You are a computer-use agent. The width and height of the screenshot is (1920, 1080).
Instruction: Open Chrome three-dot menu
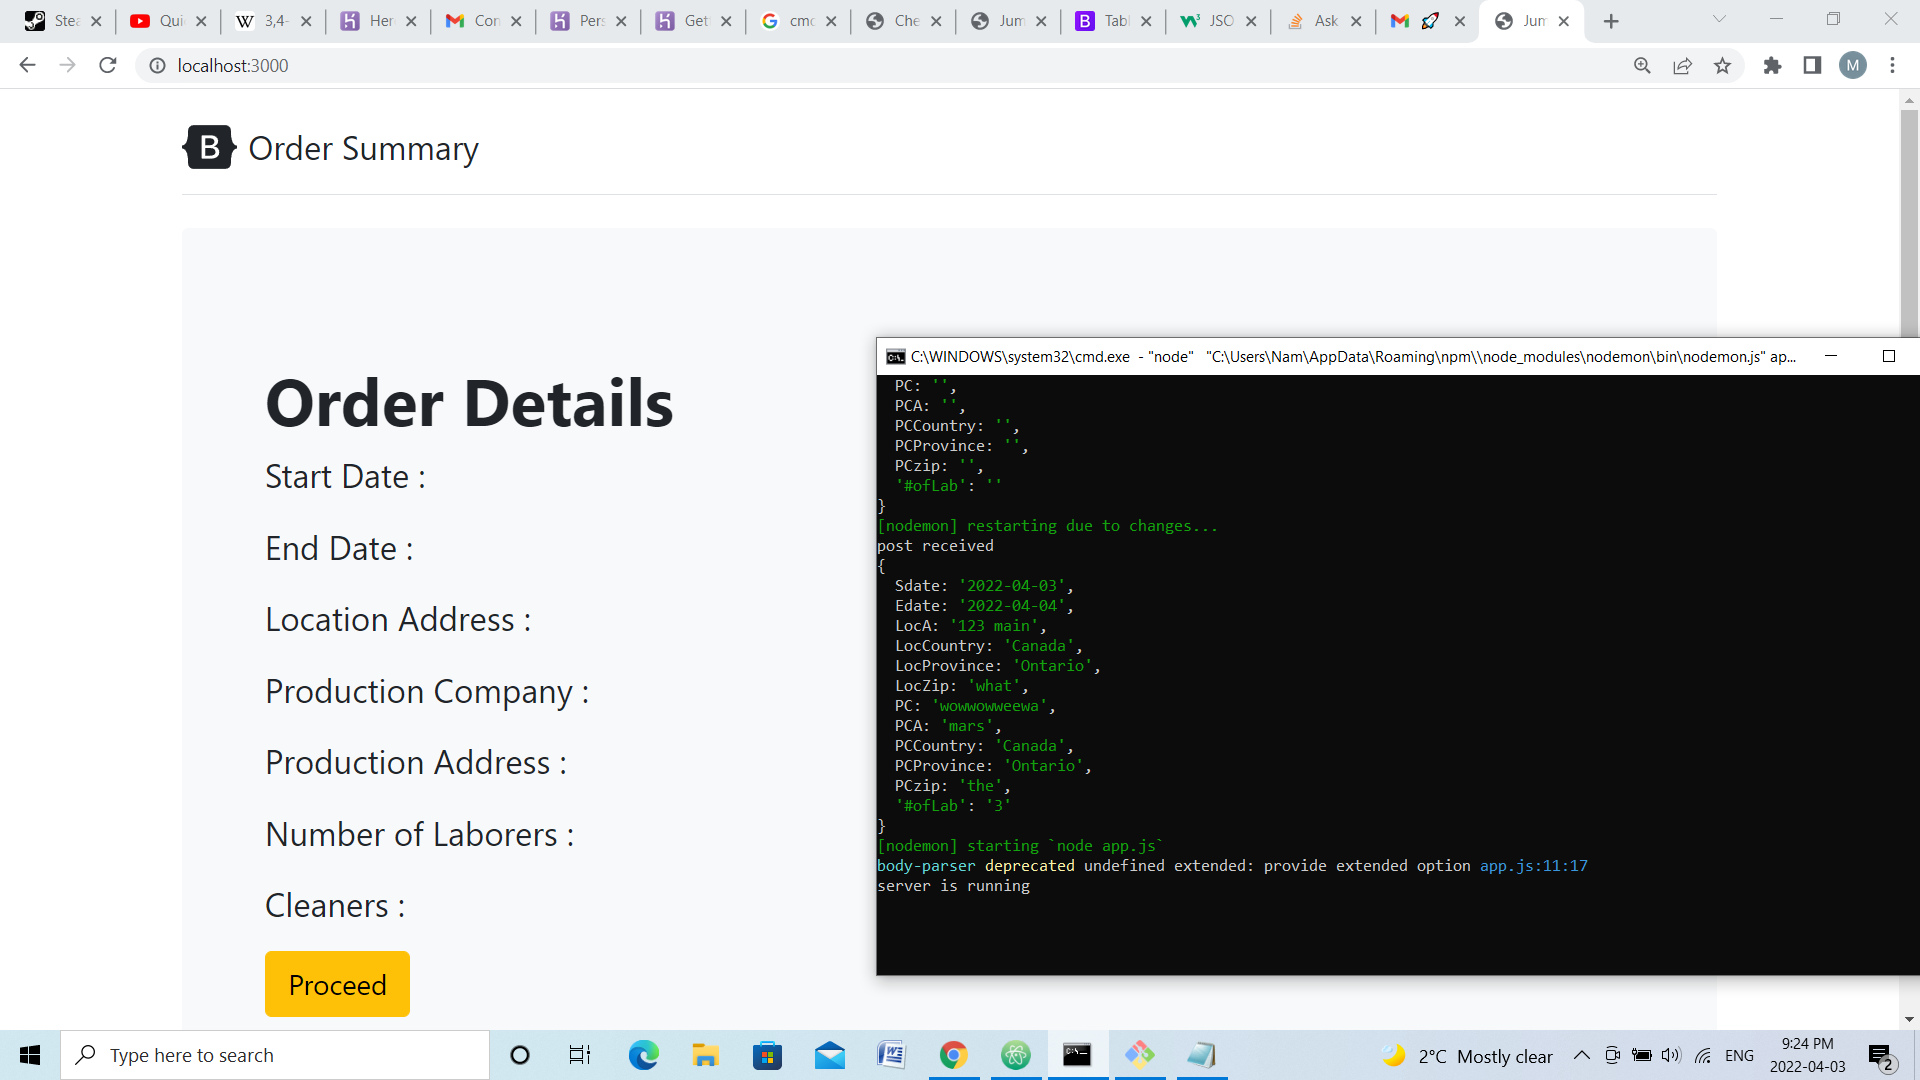(x=1892, y=65)
